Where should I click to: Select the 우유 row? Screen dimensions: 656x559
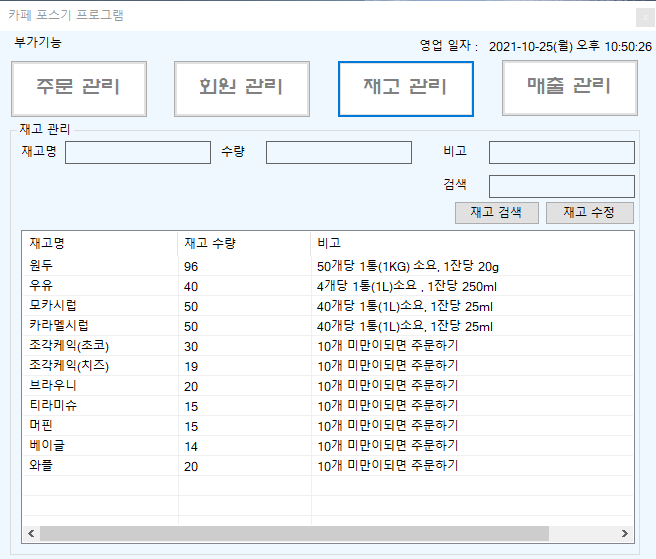coord(328,286)
